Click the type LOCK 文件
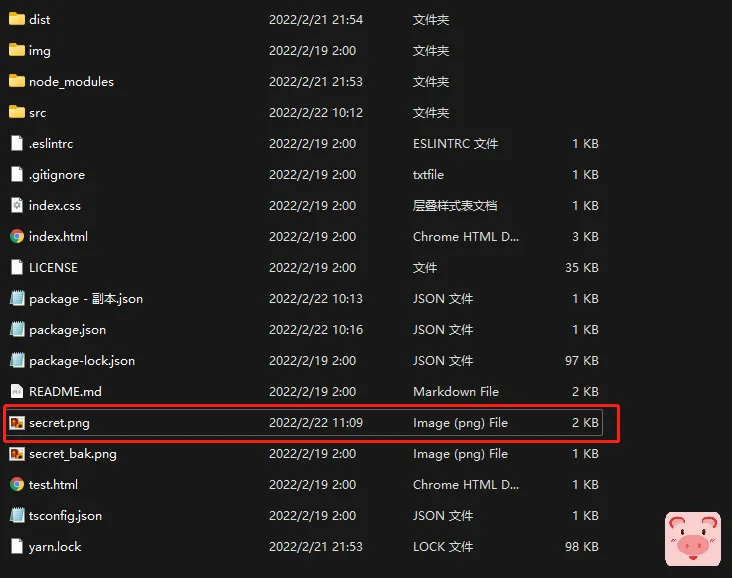 [443, 546]
